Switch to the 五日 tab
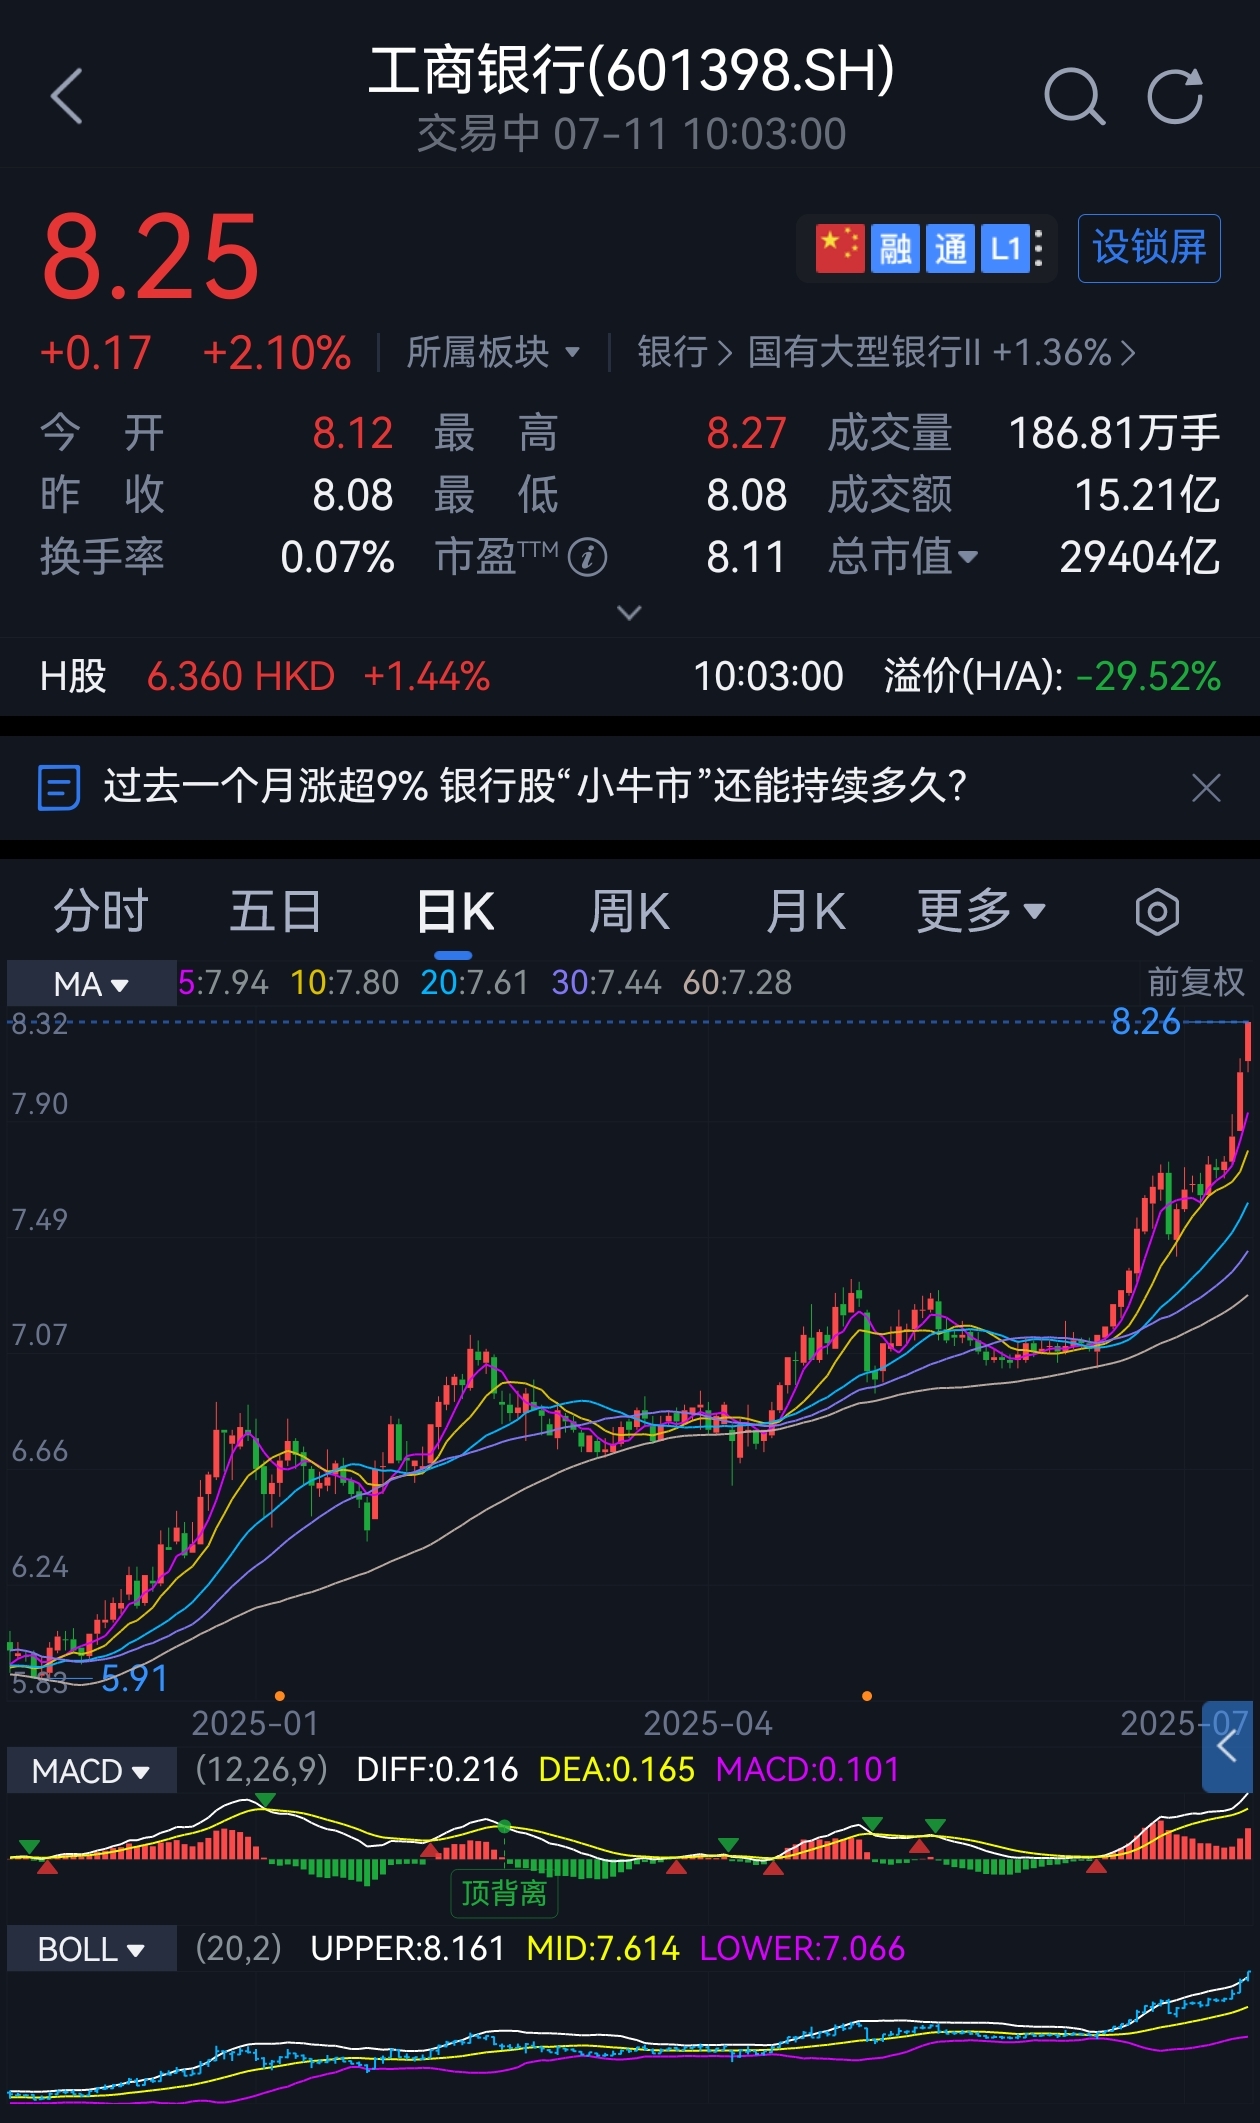The height and width of the screenshot is (2123, 1260). coord(276,911)
